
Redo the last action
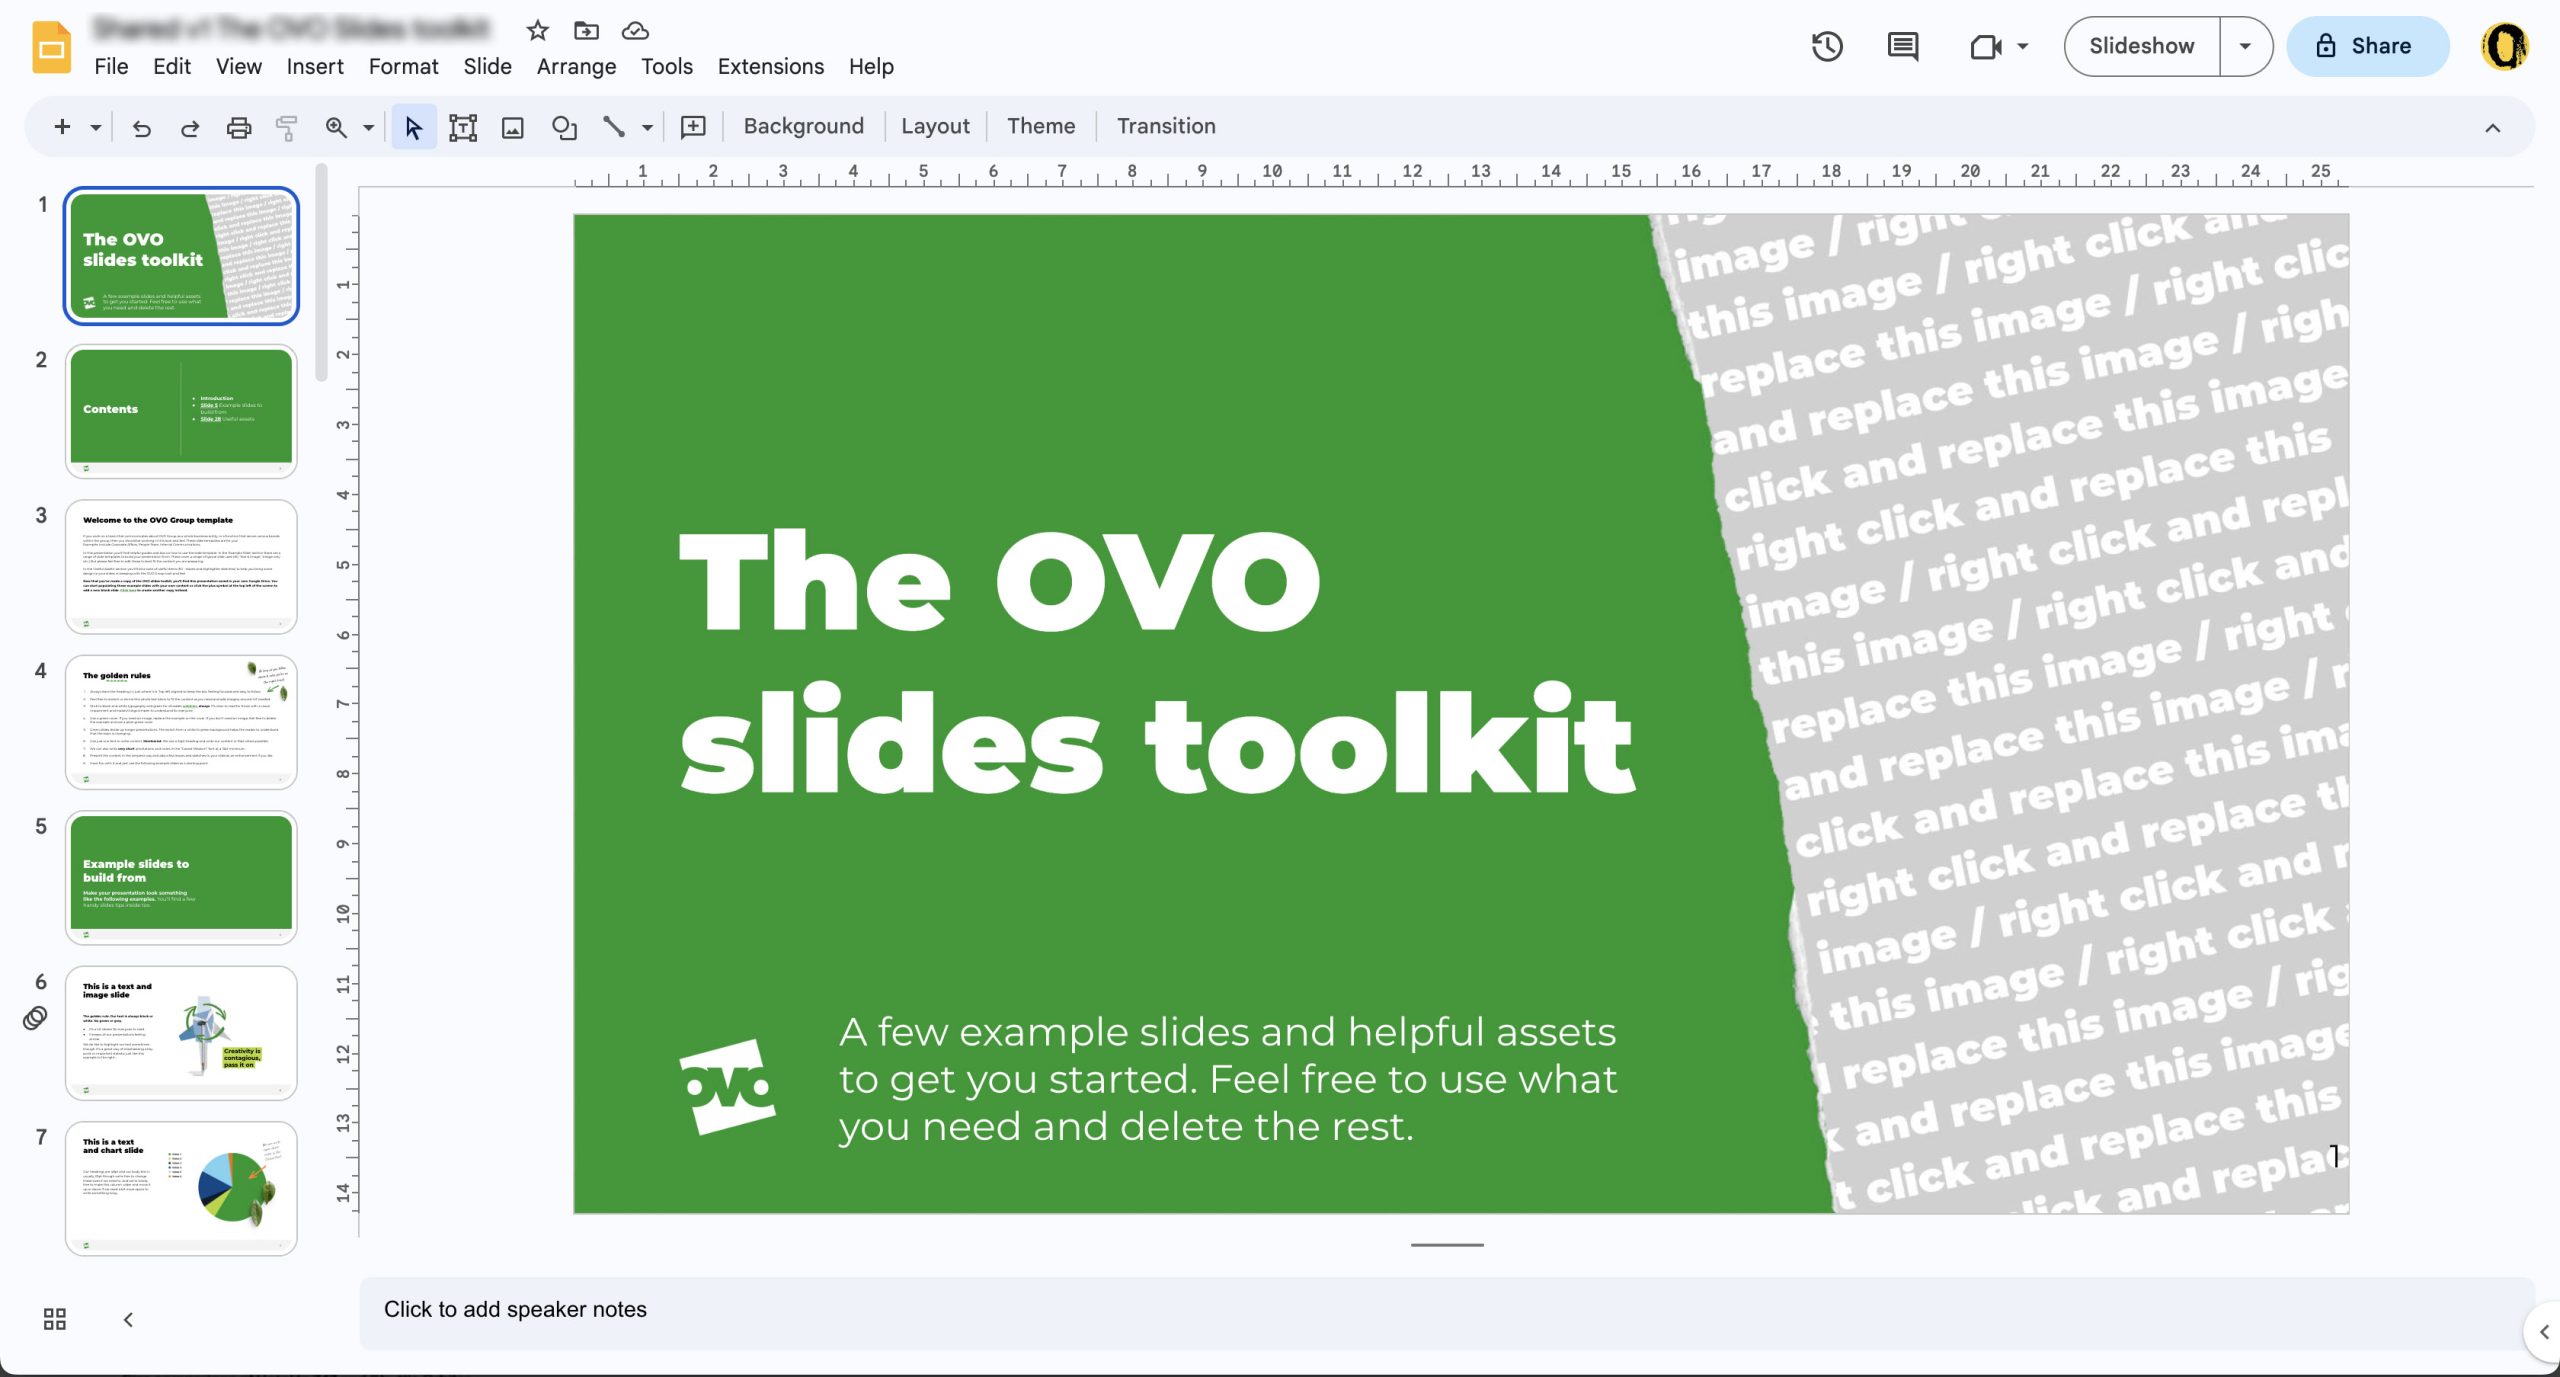pos(190,127)
